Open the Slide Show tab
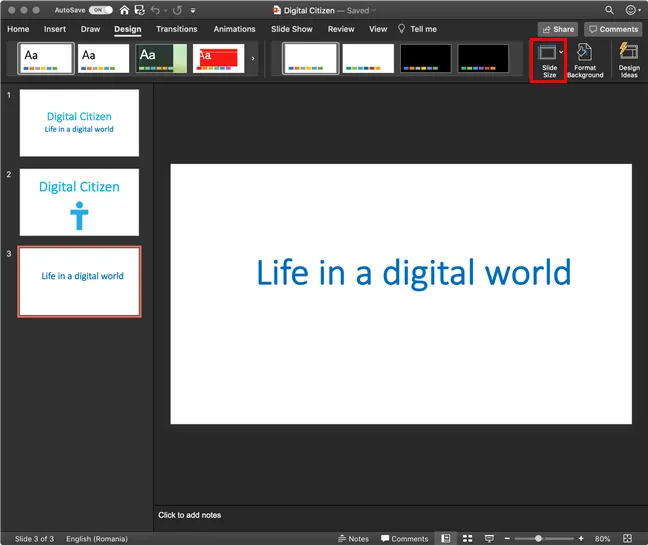 (x=292, y=29)
